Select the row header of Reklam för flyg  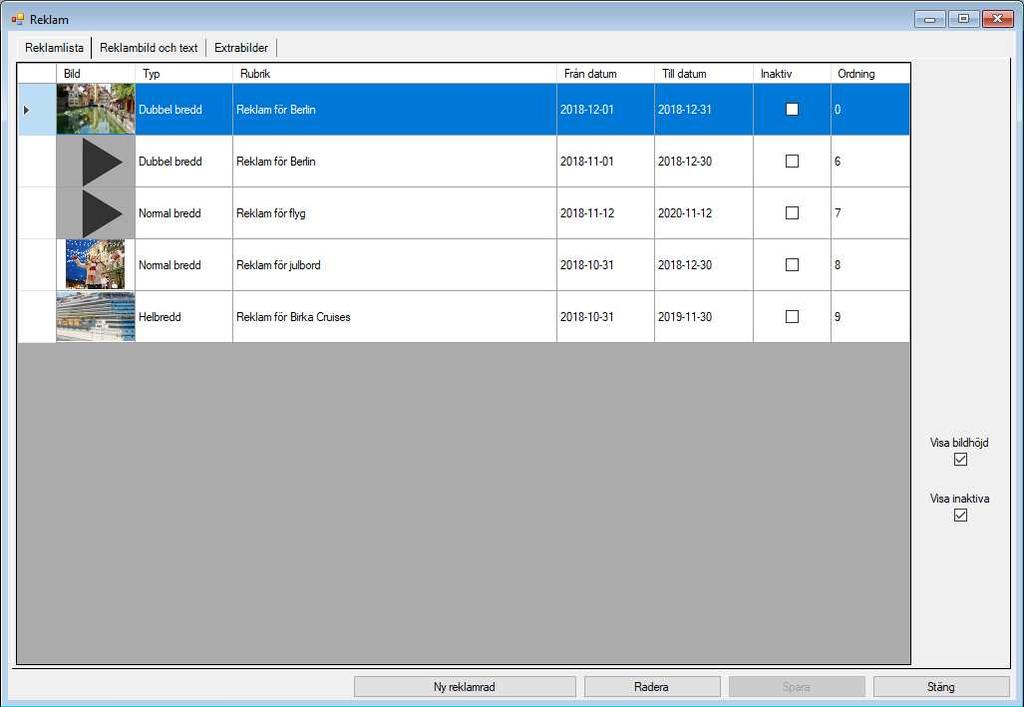click(x=37, y=213)
